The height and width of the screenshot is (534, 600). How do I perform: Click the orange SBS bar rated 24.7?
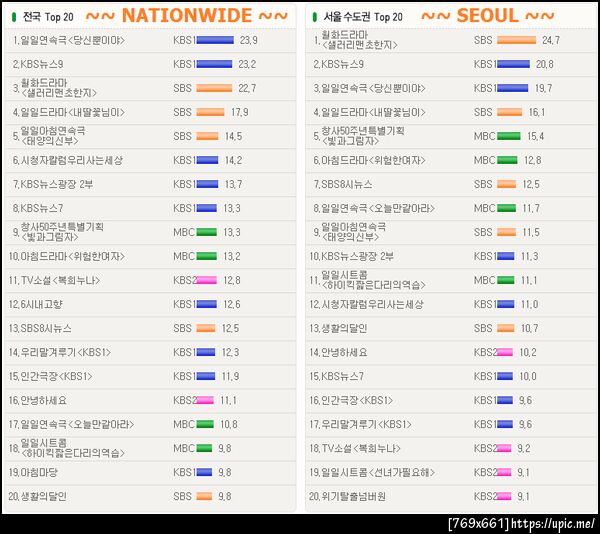coord(517,40)
